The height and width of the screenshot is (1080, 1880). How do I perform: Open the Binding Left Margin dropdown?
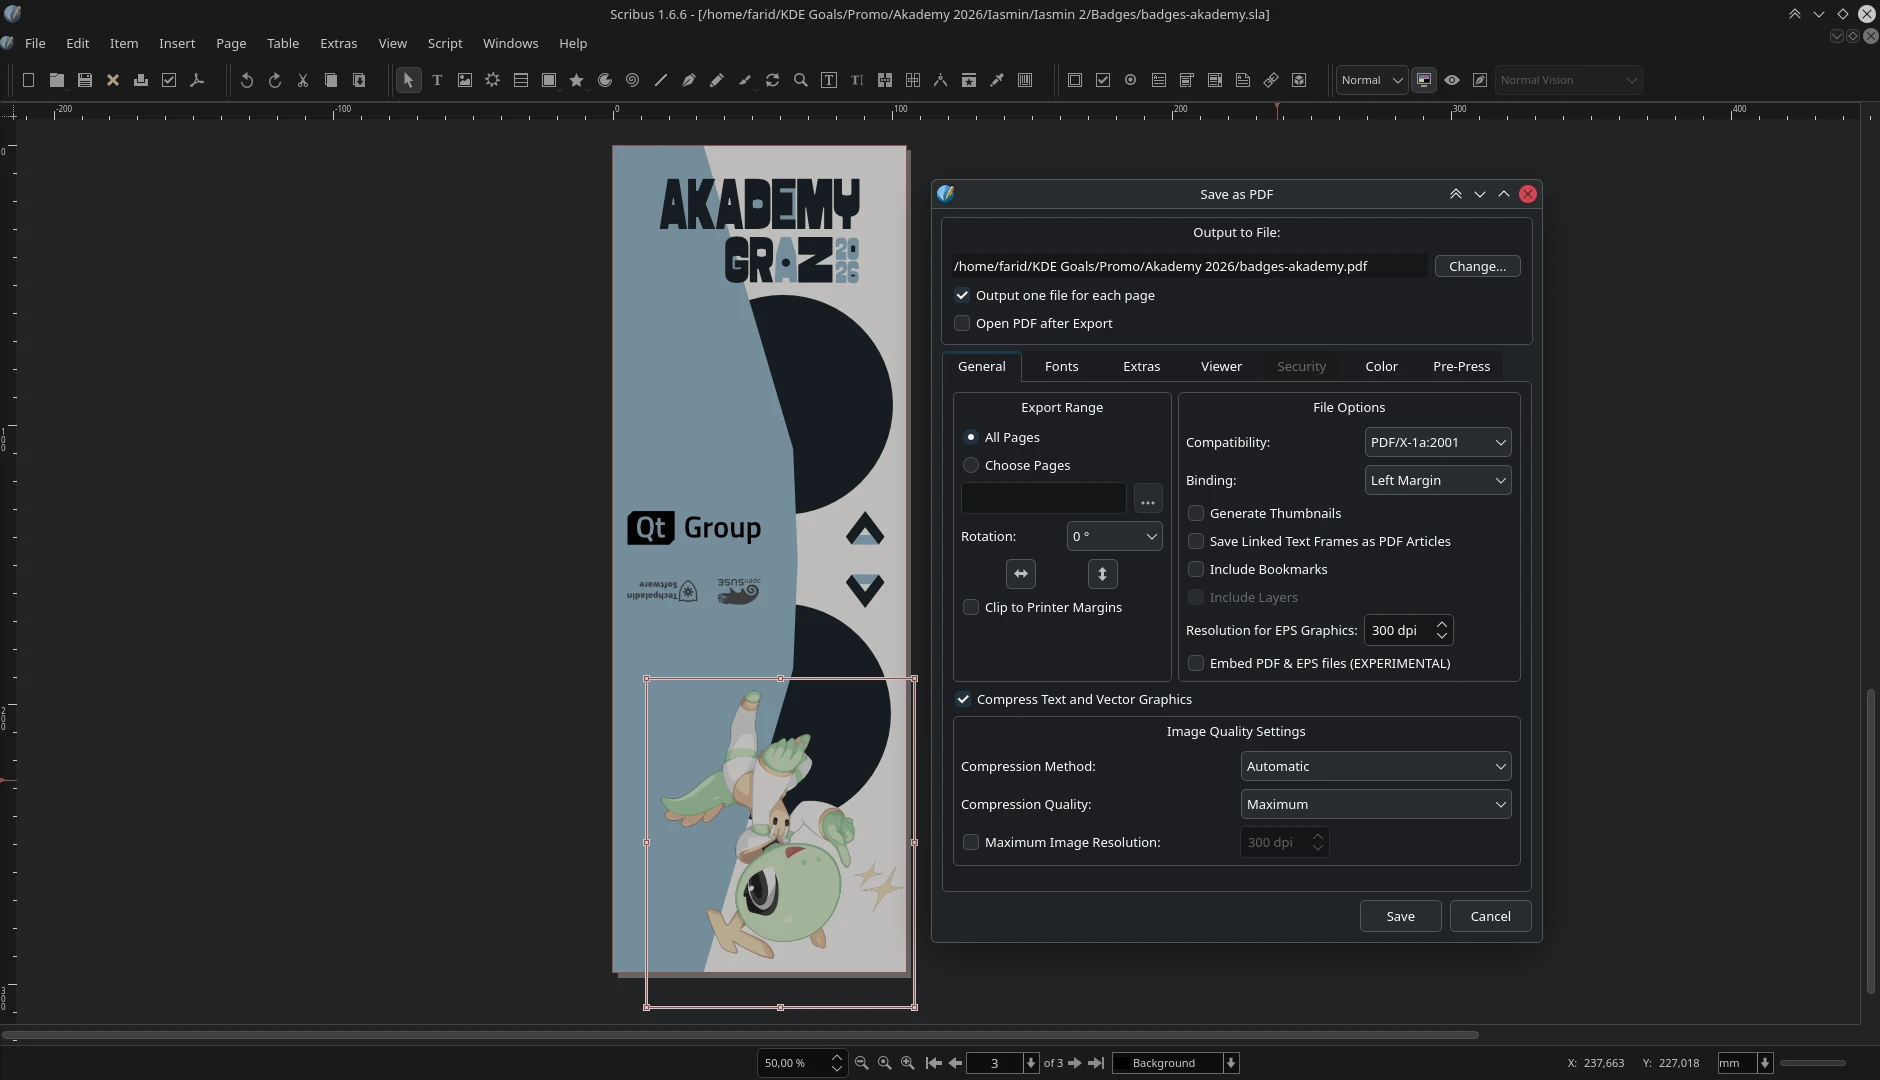1438,480
